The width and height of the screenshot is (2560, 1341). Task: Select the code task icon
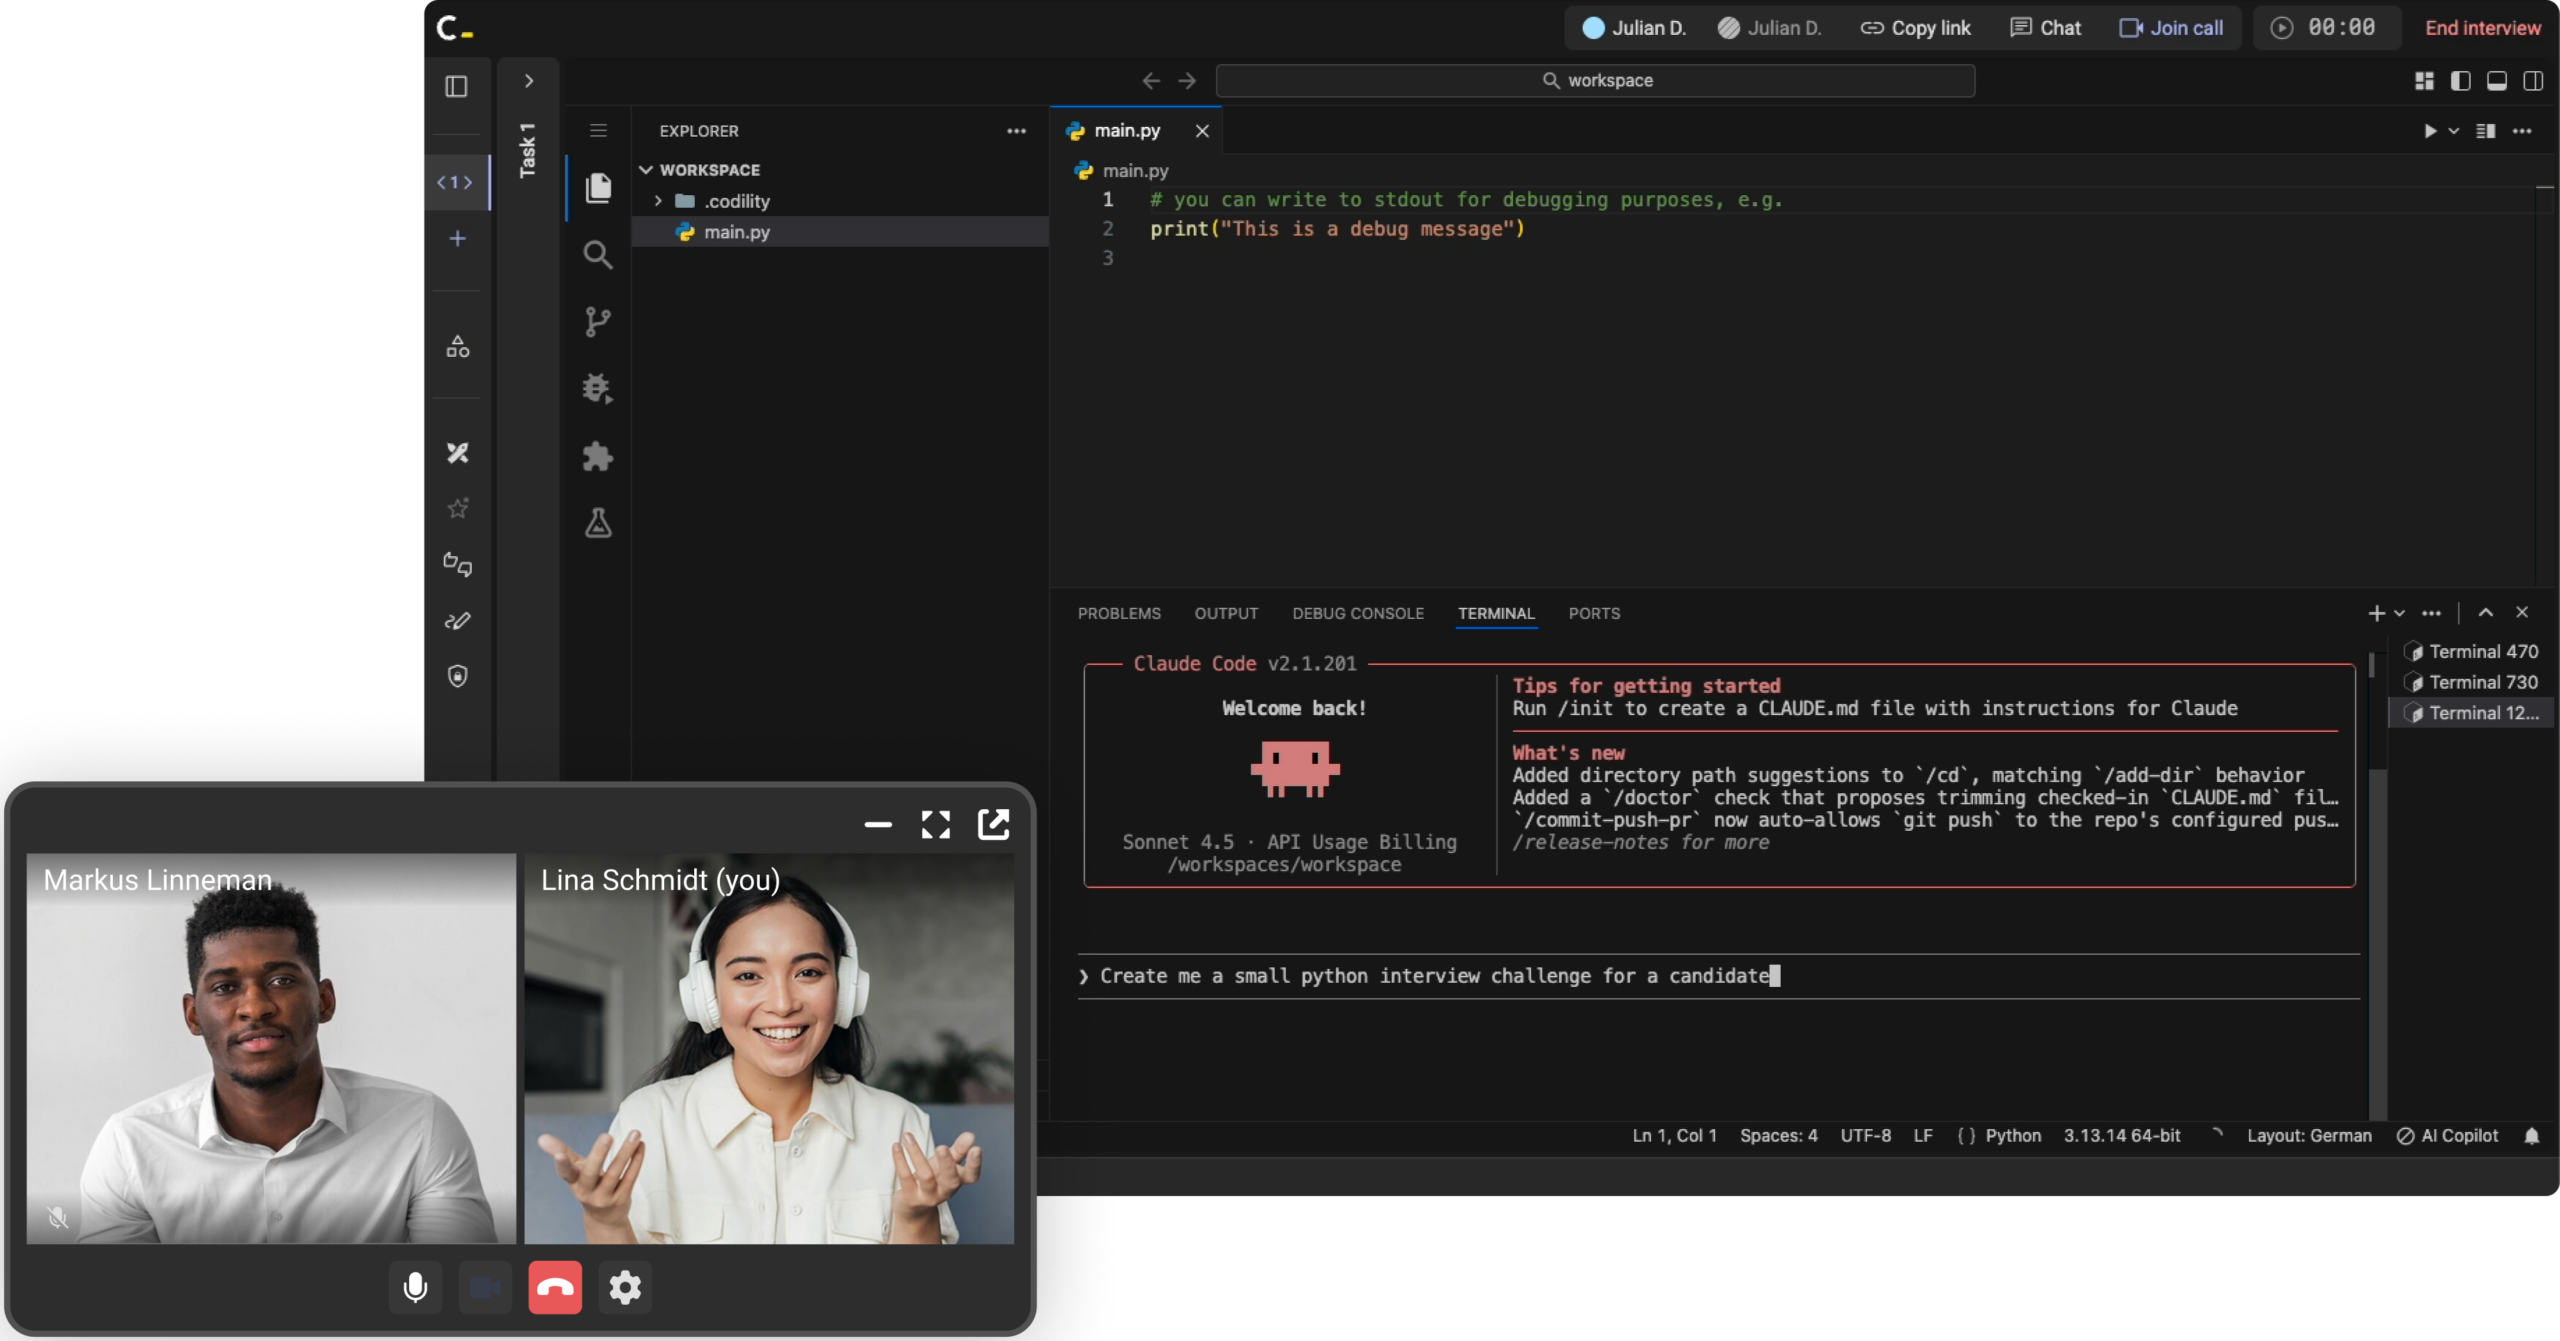pos(456,182)
